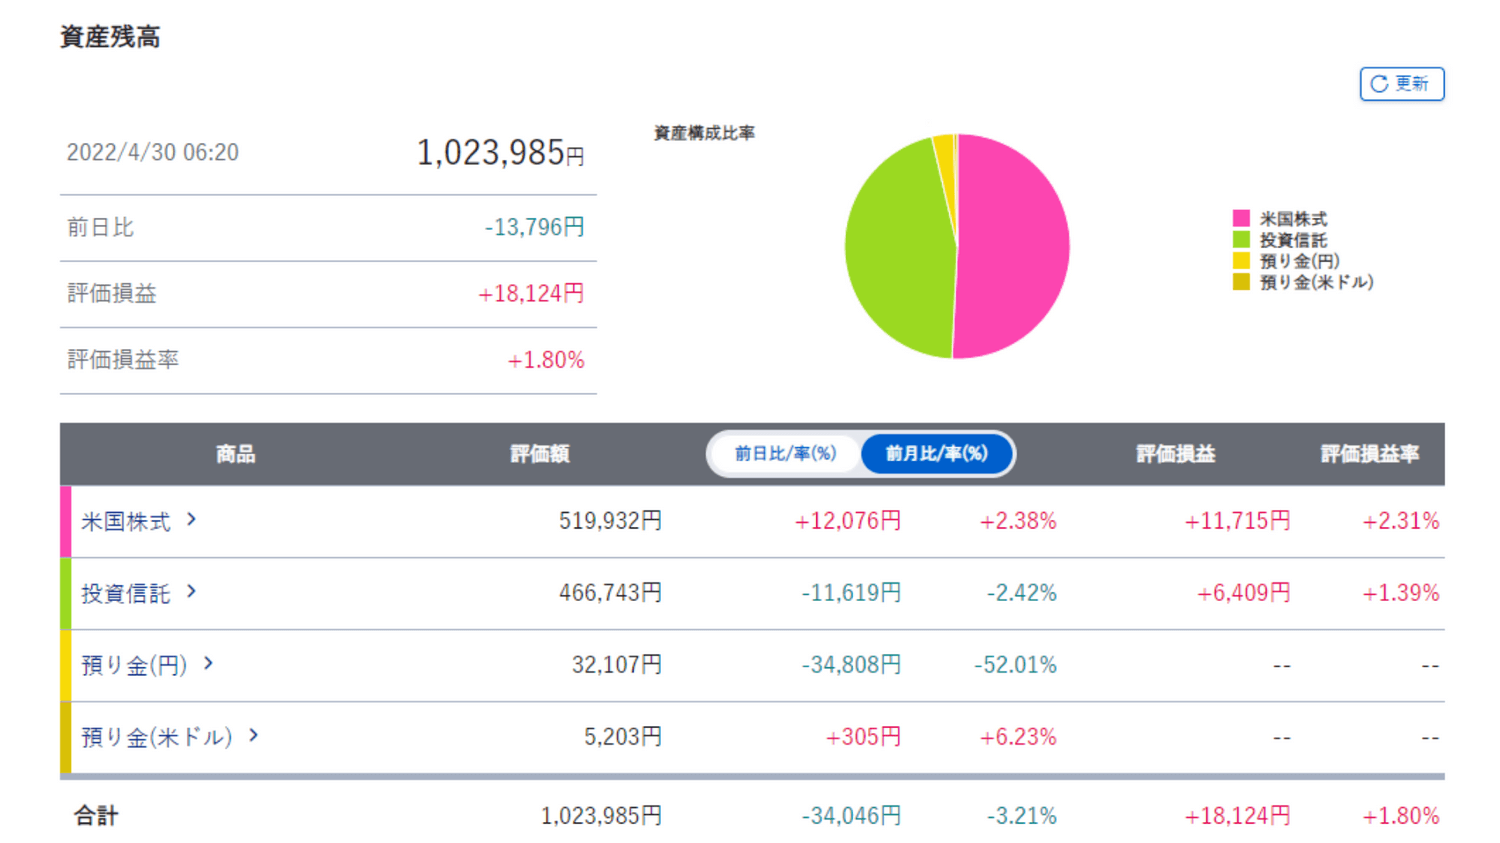Viewport: 1500px width, 843px height.
Task: Open the 預り金(米ドル) row link
Action: click(x=156, y=737)
